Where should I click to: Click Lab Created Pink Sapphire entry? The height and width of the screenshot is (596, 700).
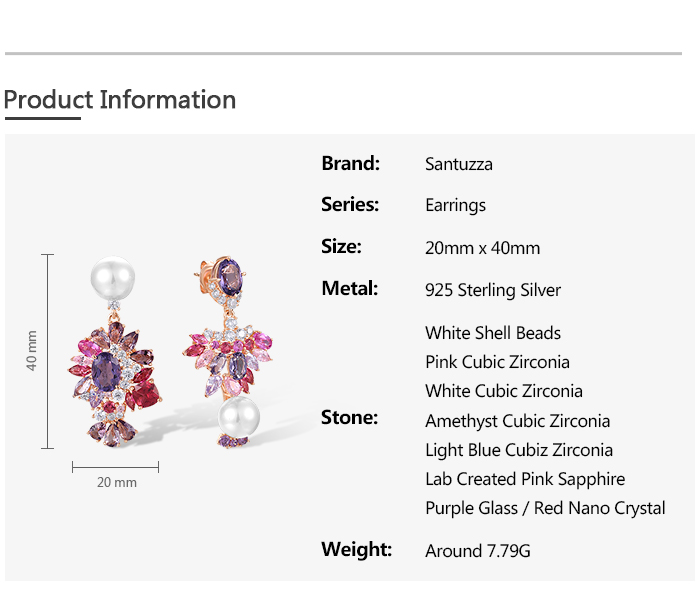[525, 479]
